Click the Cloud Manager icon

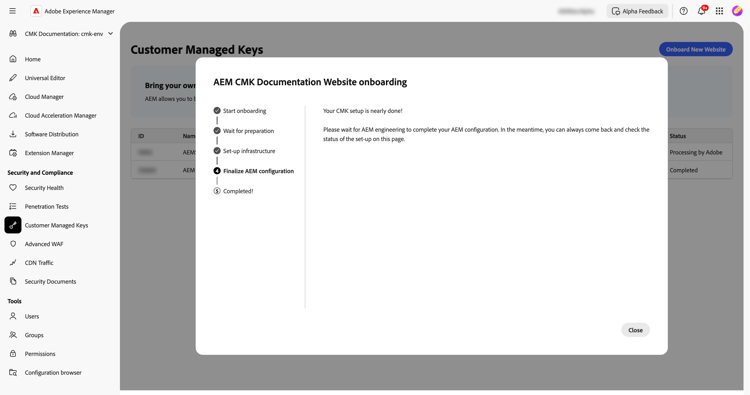coord(13,97)
